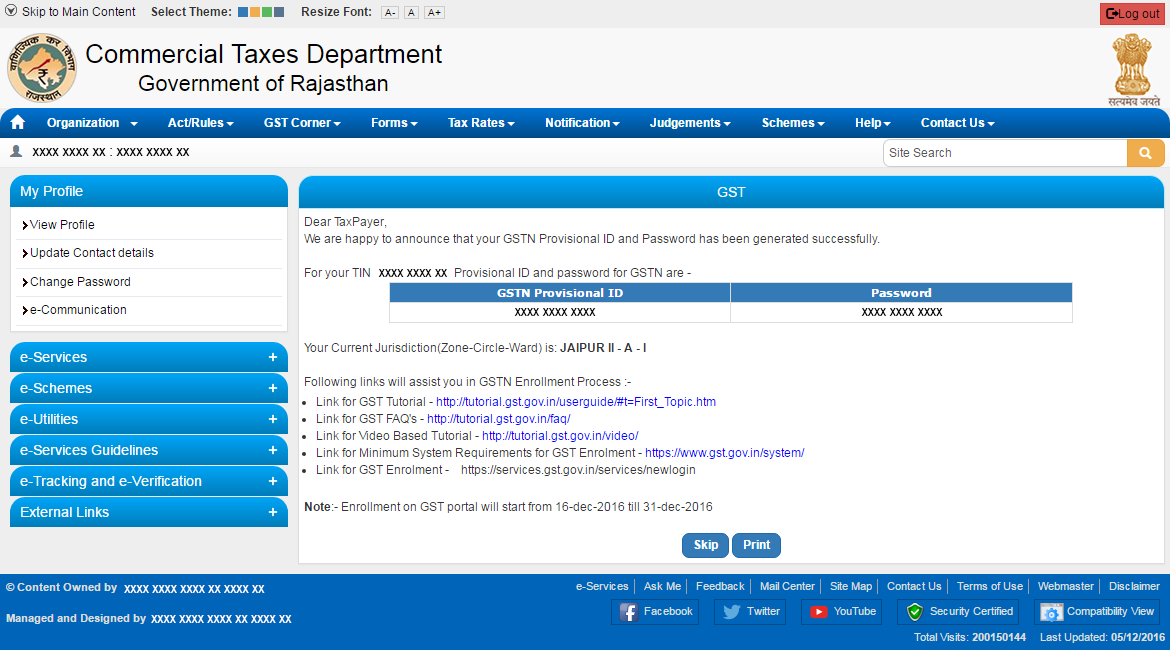
Task: Open the Tax Rates dropdown menu
Action: pyautogui.click(x=481, y=123)
